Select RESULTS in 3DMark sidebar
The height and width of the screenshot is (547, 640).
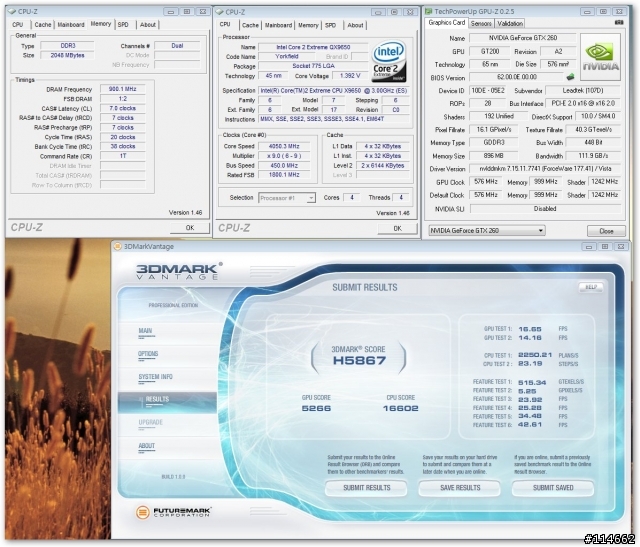coord(167,402)
